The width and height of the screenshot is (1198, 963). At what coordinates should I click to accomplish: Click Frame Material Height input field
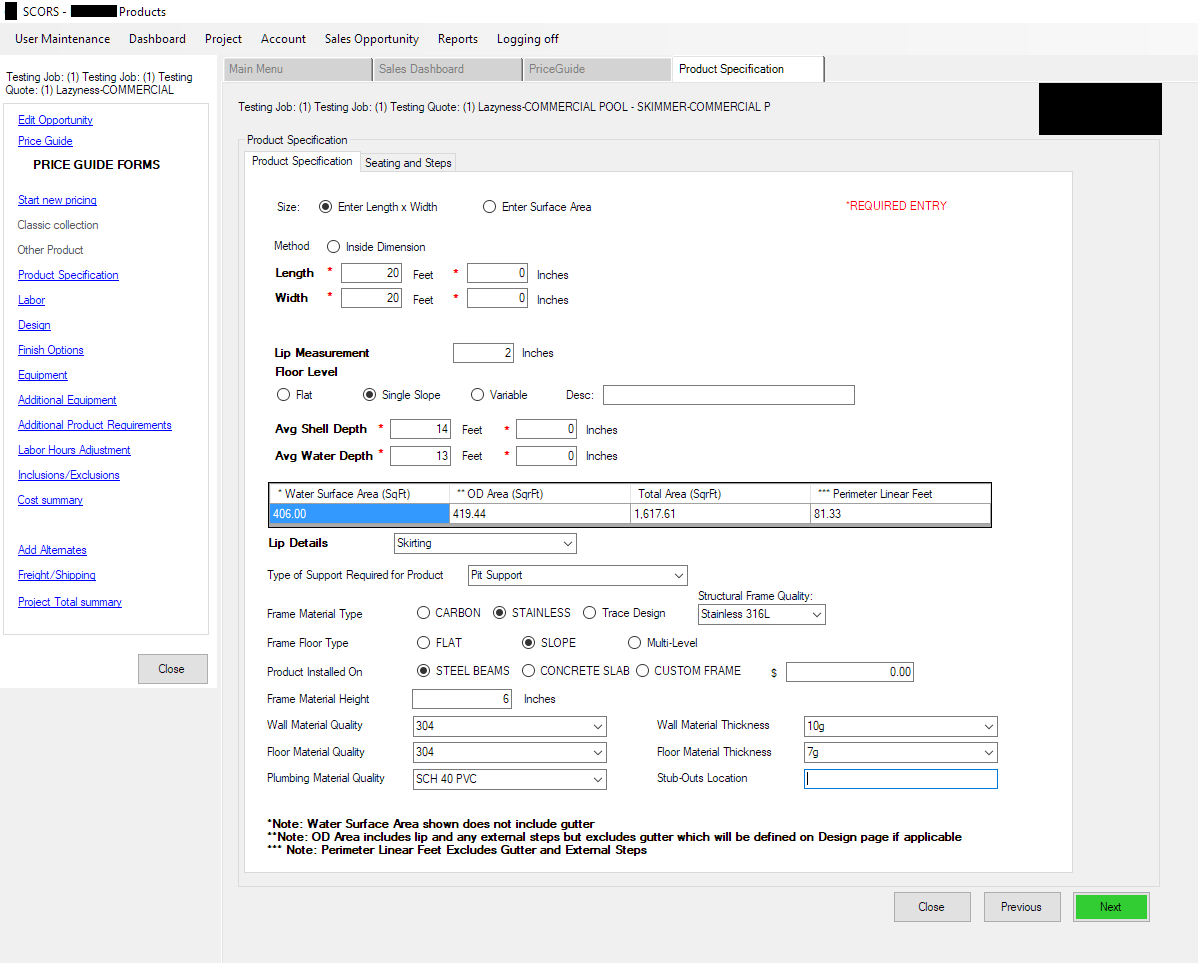(462, 699)
